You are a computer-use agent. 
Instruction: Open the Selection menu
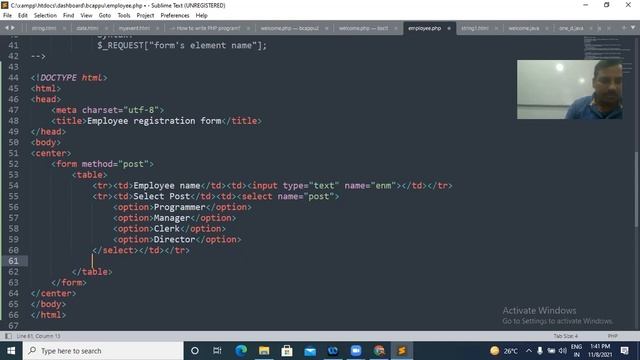(x=45, y=16)
